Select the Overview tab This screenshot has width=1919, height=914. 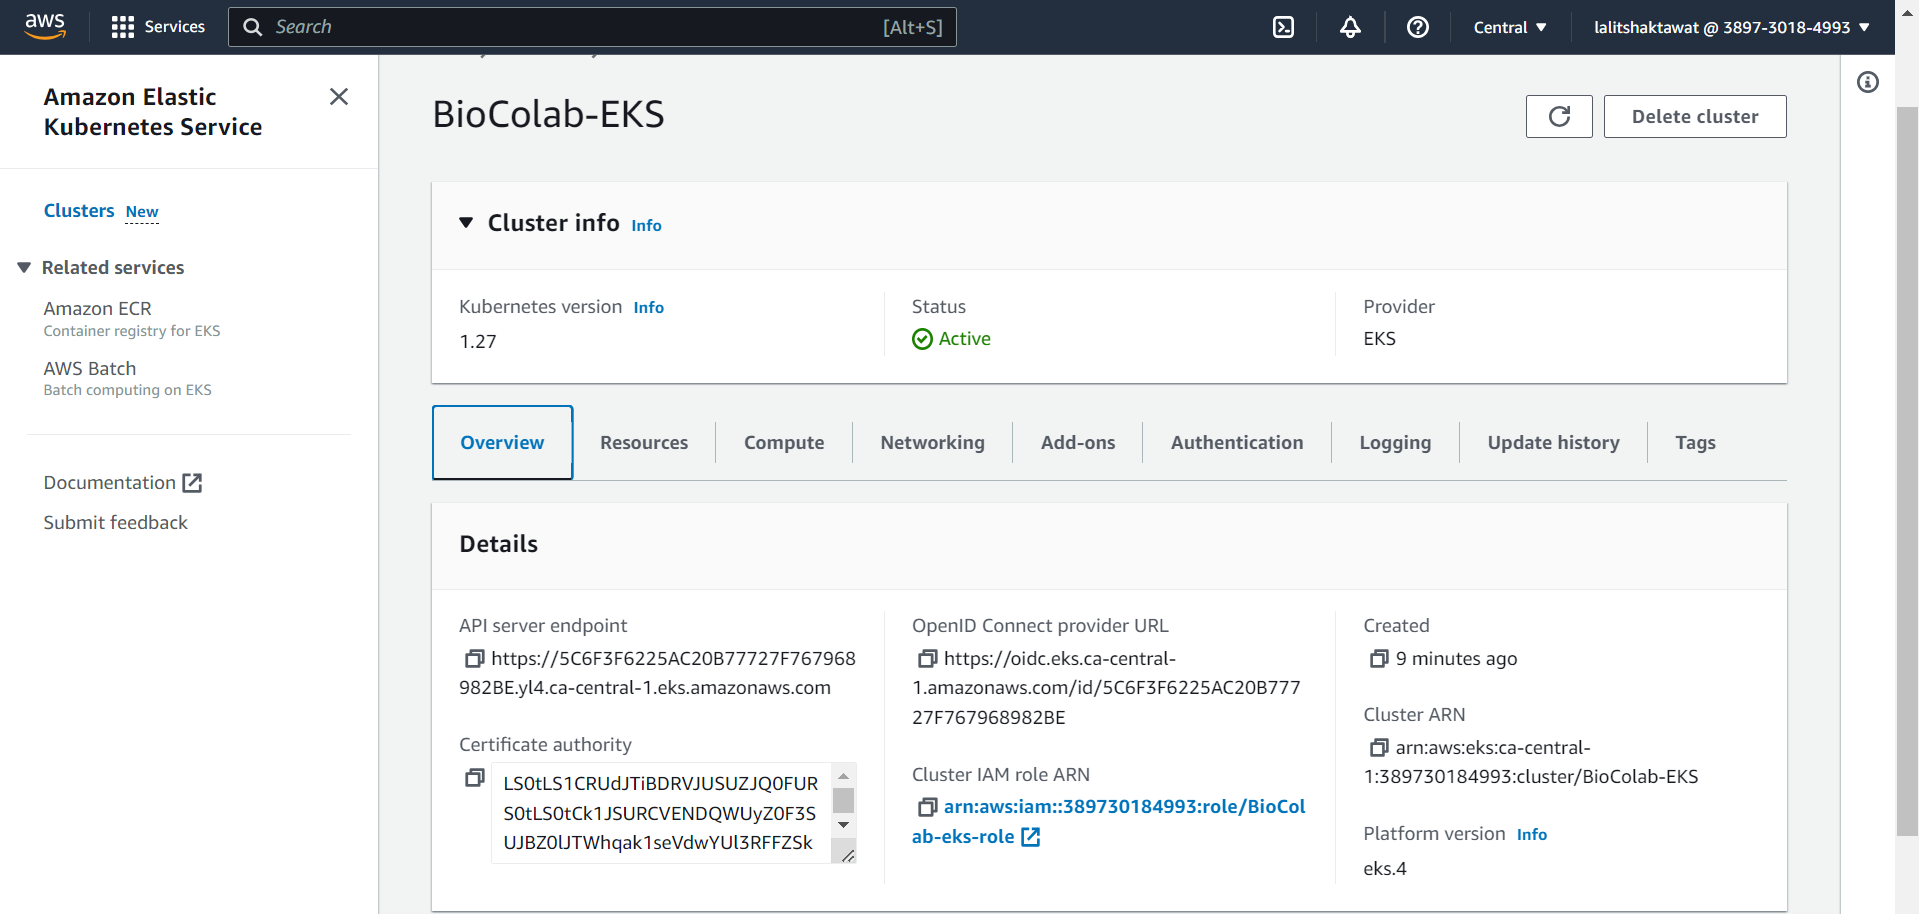(502, 442)
